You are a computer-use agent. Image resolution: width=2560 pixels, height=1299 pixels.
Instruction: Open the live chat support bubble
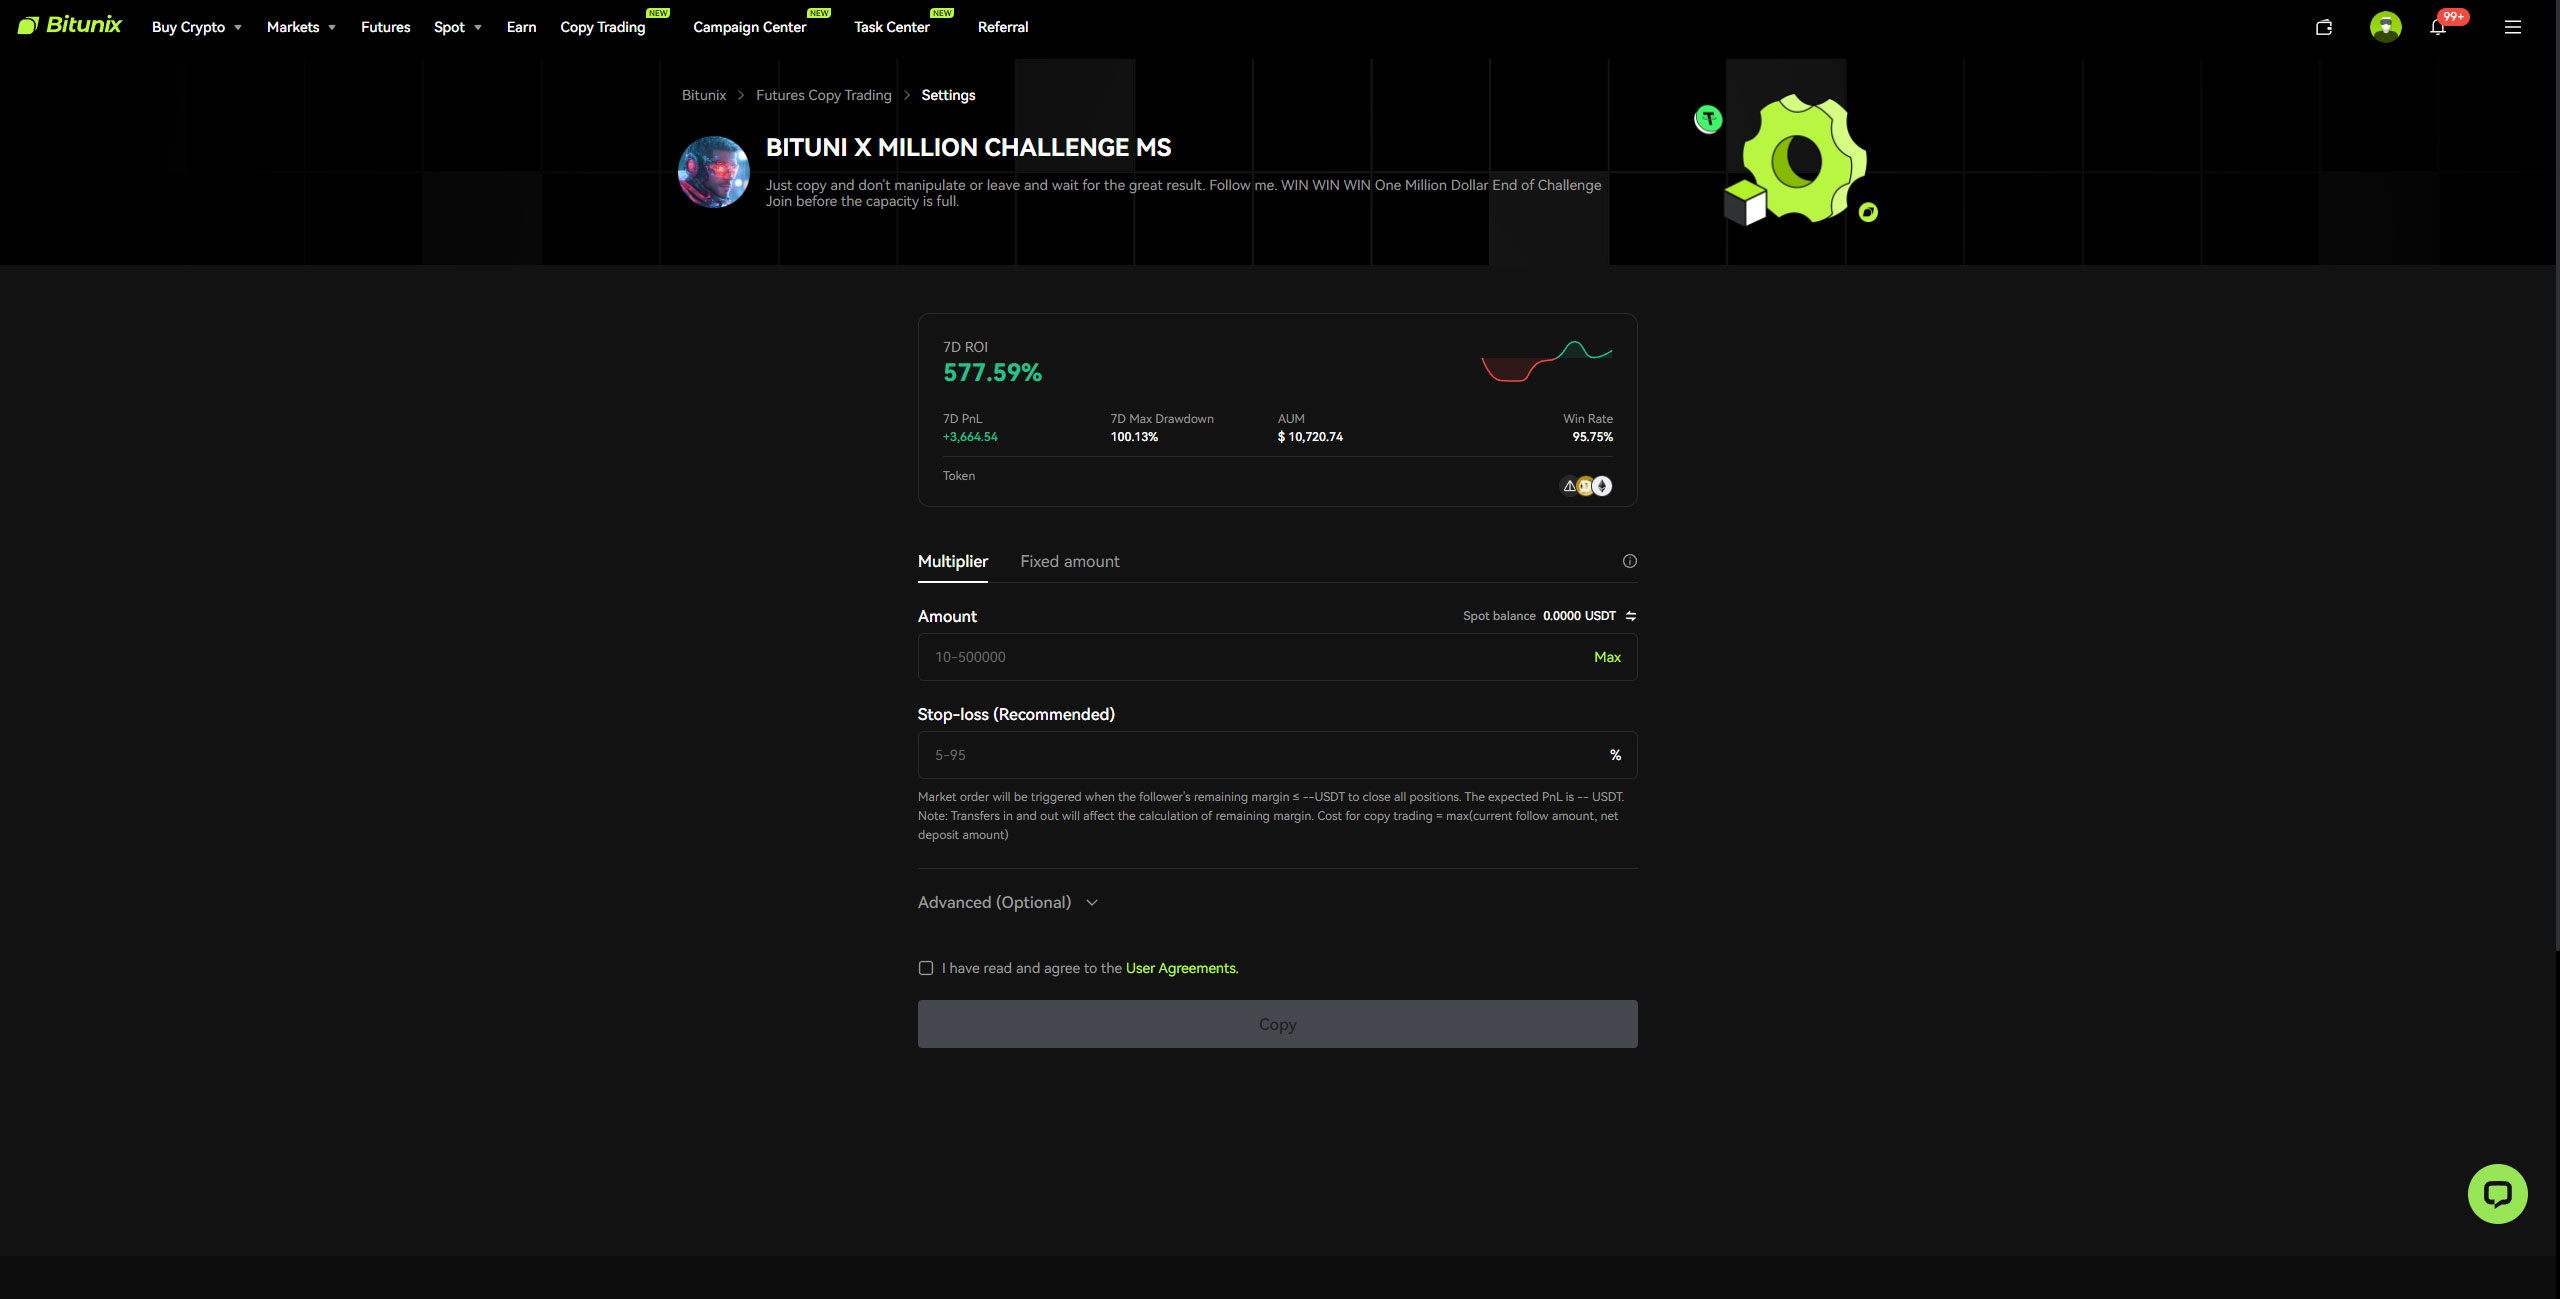pyautogui.click(x=2496, y=1193)
